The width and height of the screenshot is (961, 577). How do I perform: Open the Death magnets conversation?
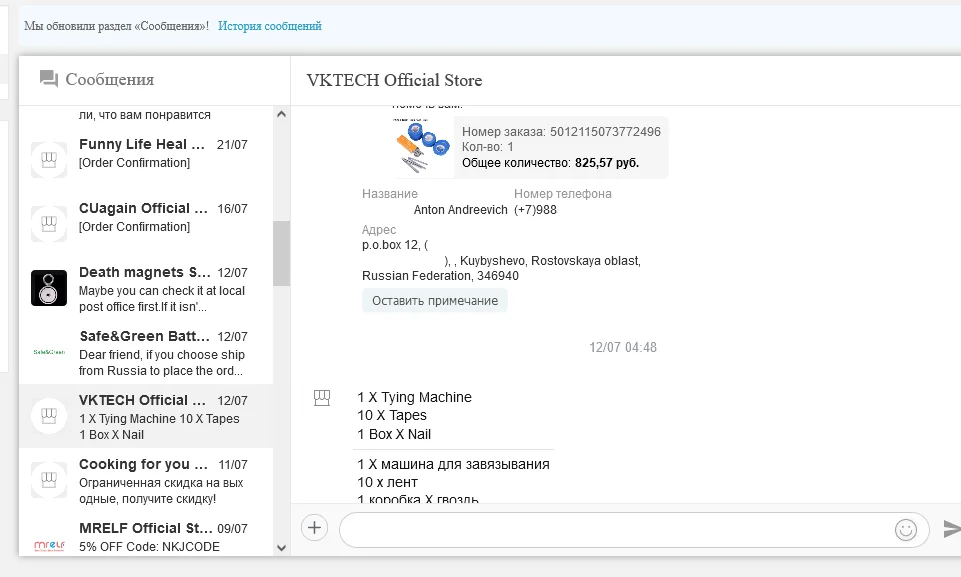tap(146, 288)
